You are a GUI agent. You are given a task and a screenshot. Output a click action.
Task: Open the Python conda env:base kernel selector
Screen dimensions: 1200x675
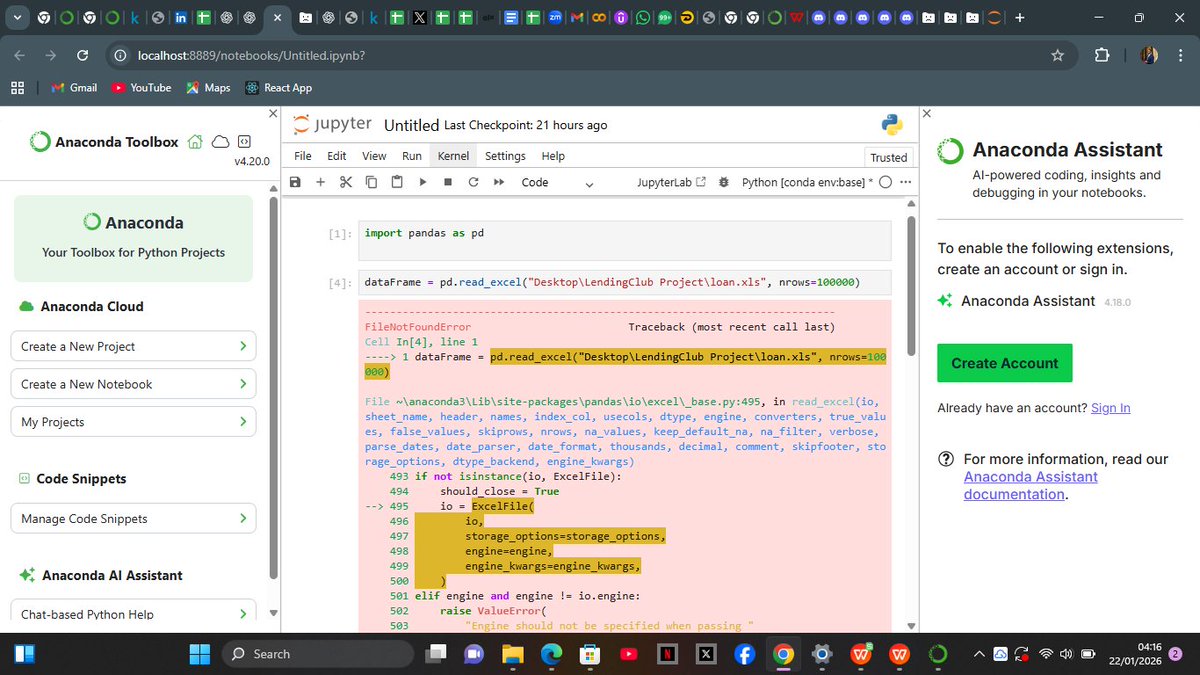[x=807, y=182]
